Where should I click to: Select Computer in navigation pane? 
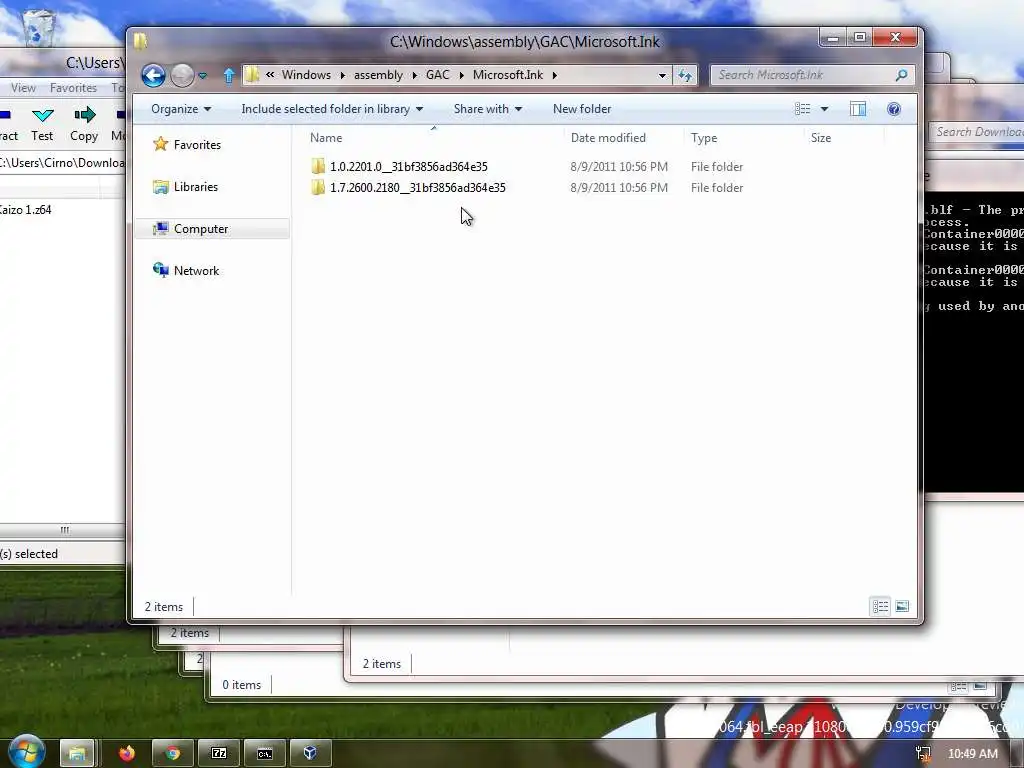[212, 229]
